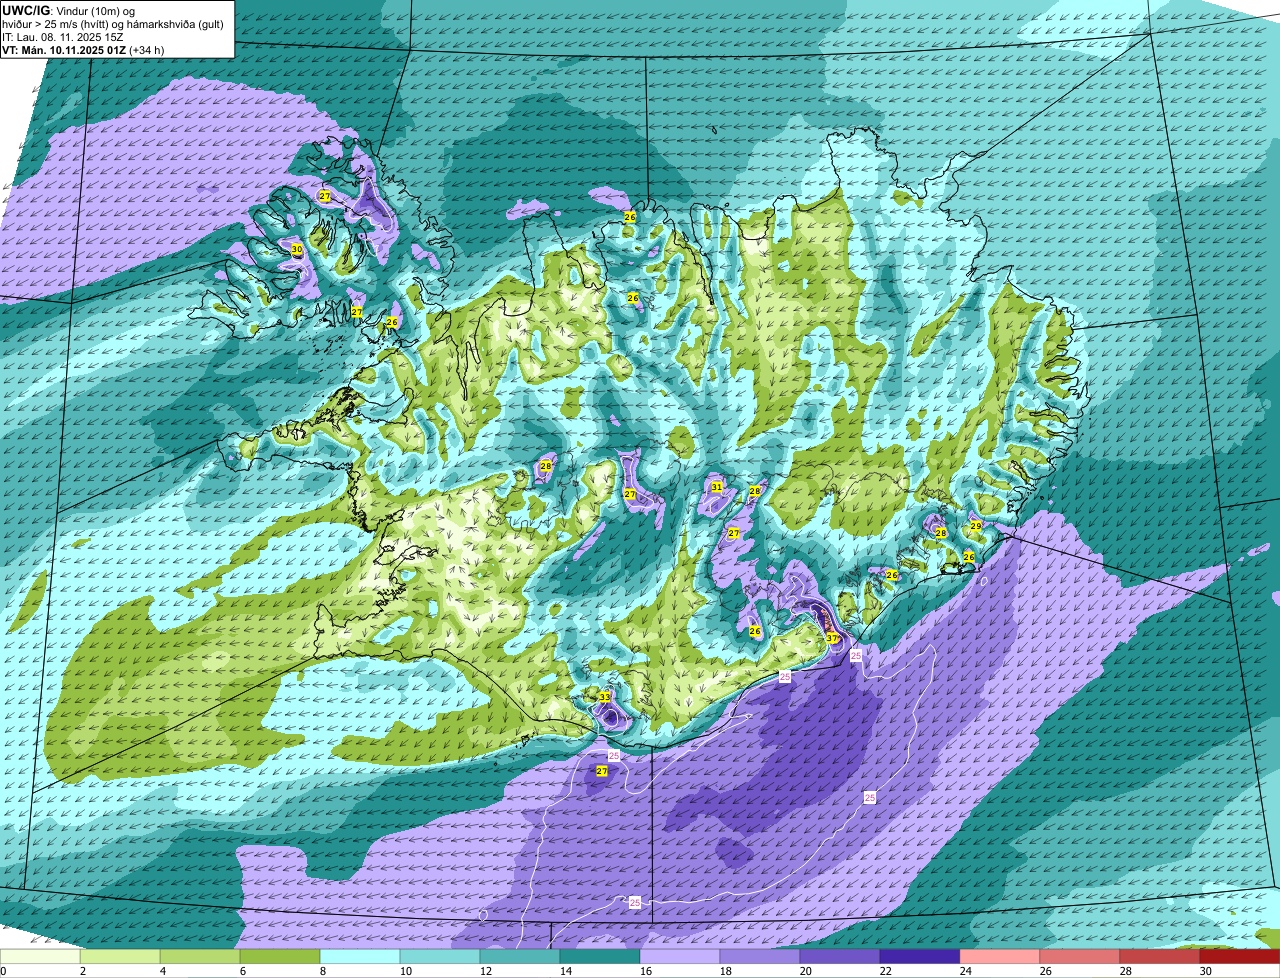
Task: Click the '2' tick label on the color scale
Action: 82,971
